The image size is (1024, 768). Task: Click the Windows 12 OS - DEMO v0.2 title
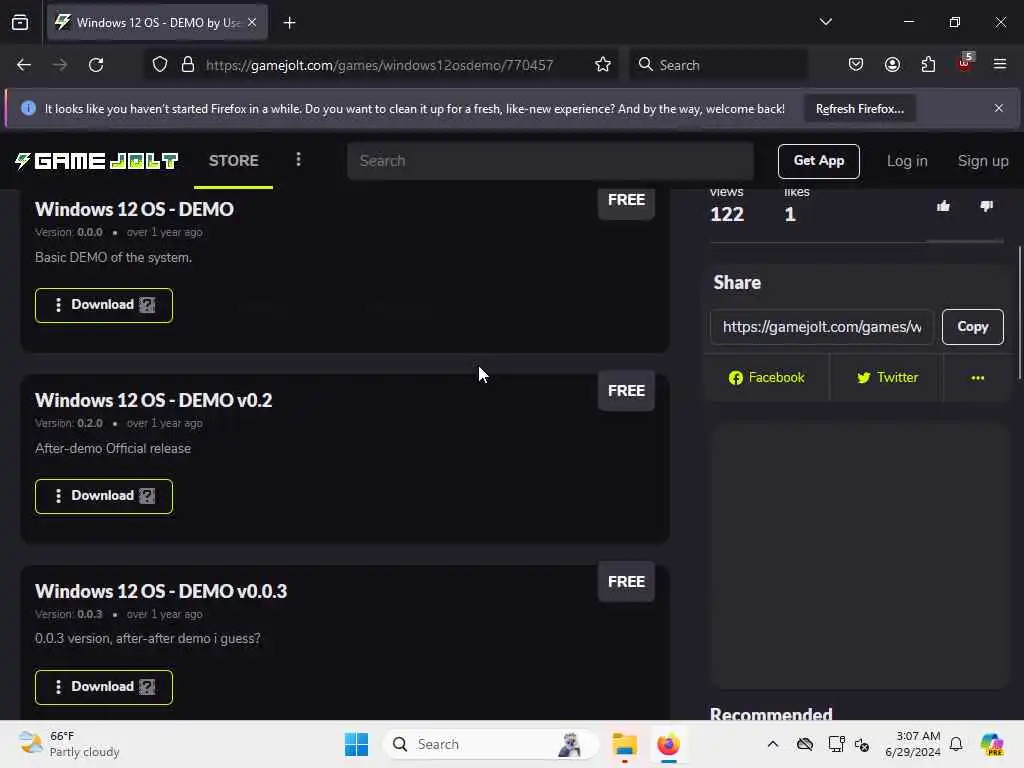(153, 400)
